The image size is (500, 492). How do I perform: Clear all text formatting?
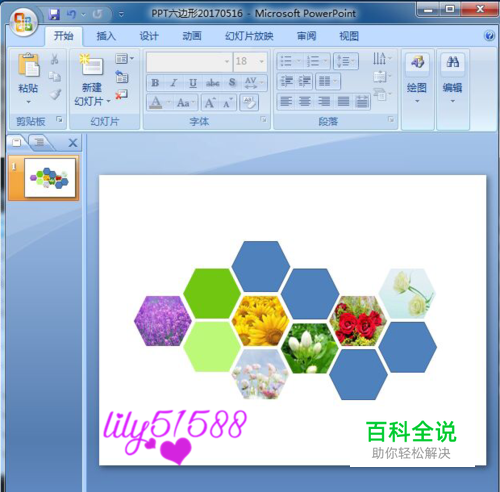249,103
